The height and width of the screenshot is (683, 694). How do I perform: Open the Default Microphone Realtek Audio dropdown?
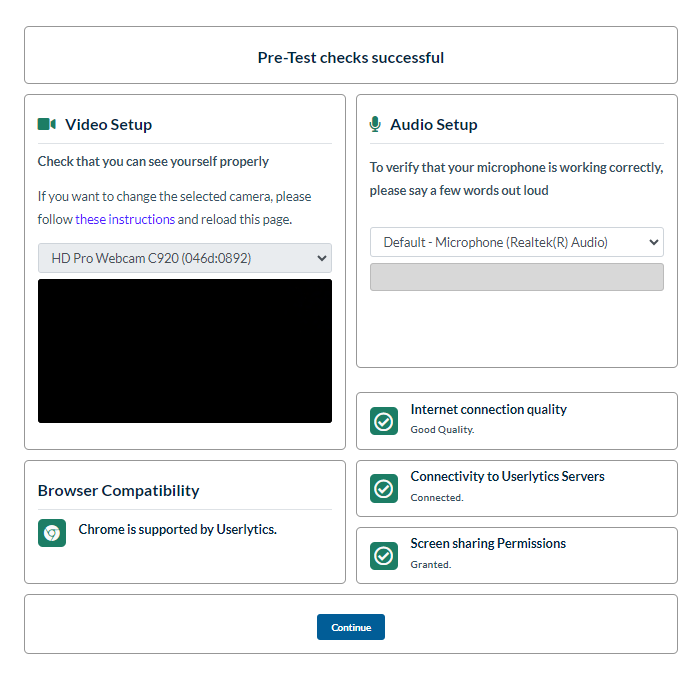[516, 242]
